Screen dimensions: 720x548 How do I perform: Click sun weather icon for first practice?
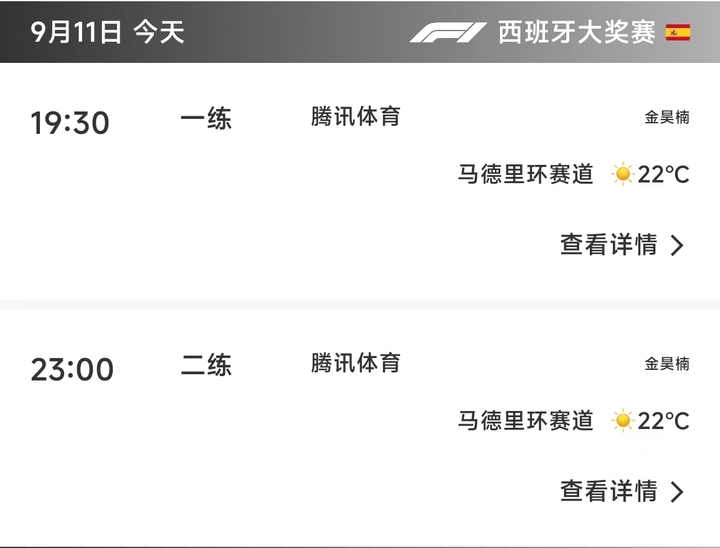point(623,175)
